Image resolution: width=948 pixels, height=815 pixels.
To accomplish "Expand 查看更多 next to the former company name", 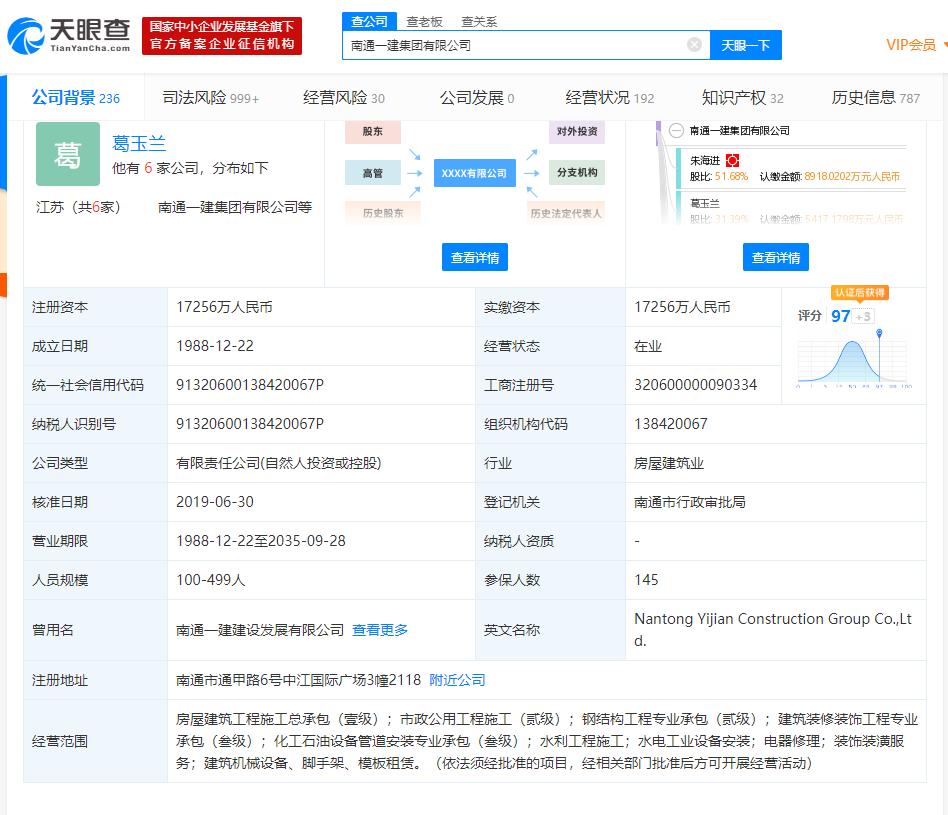I will point(379,630).
